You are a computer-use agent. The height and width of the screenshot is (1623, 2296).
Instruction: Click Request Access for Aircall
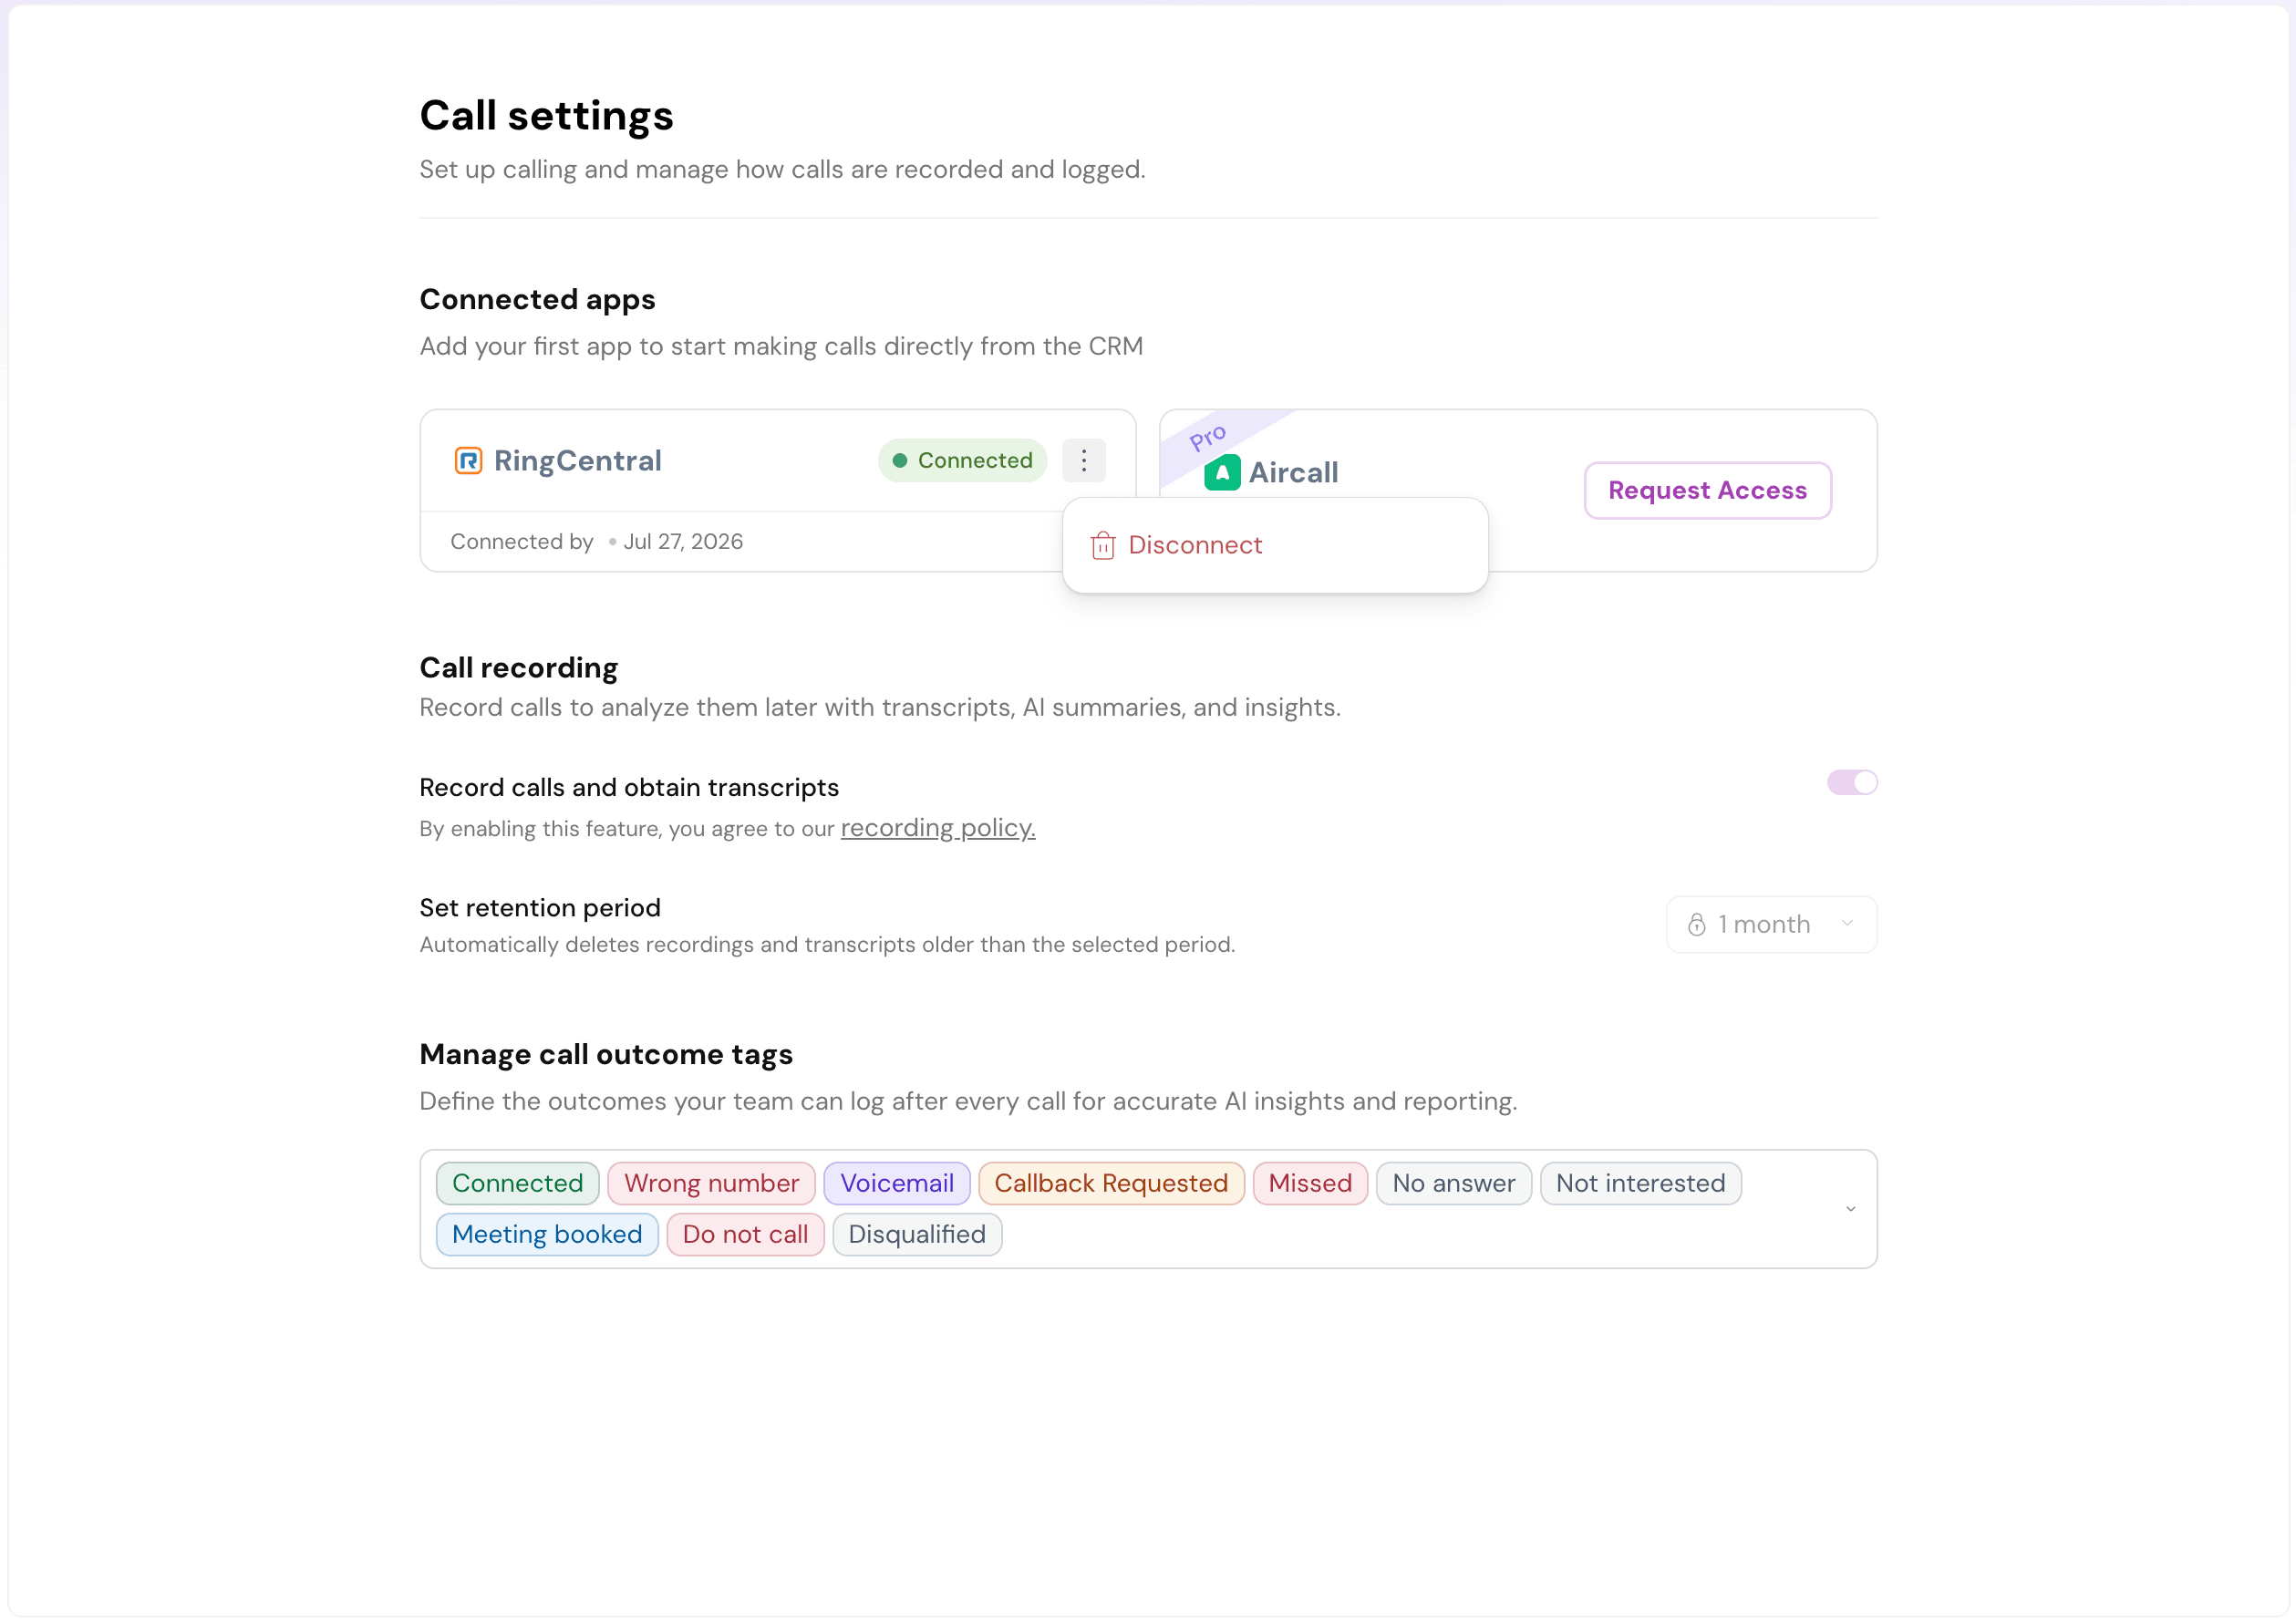pos(1707,490)
